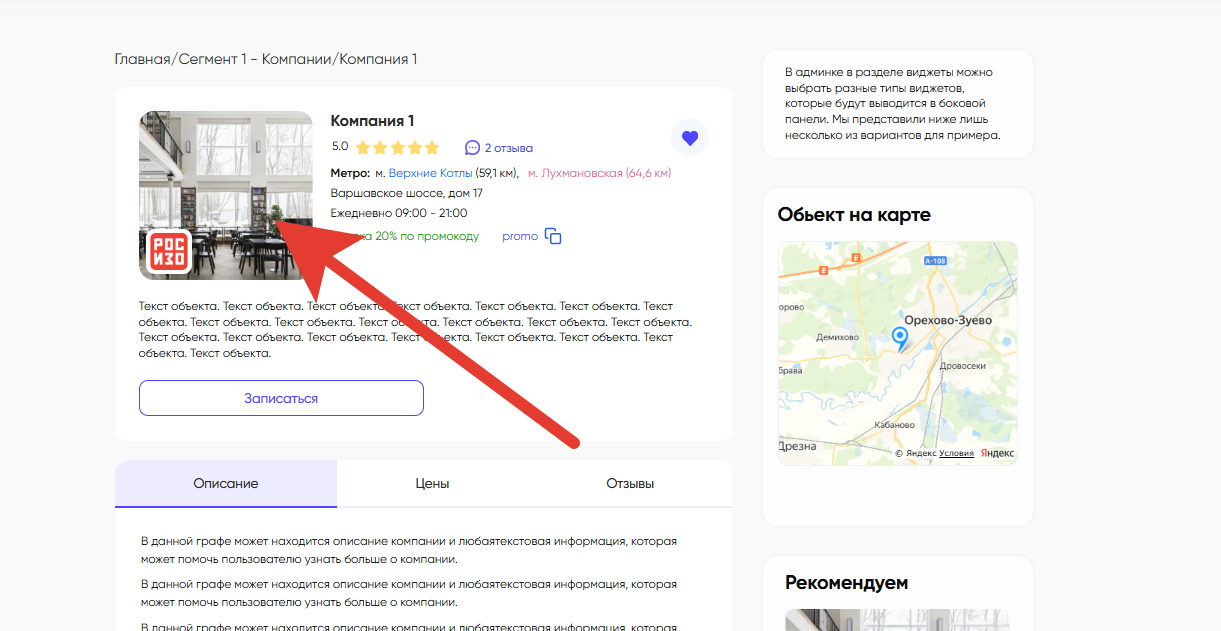
Task: Go to Главная in the breadcrumb
Action: coord(142,59)
